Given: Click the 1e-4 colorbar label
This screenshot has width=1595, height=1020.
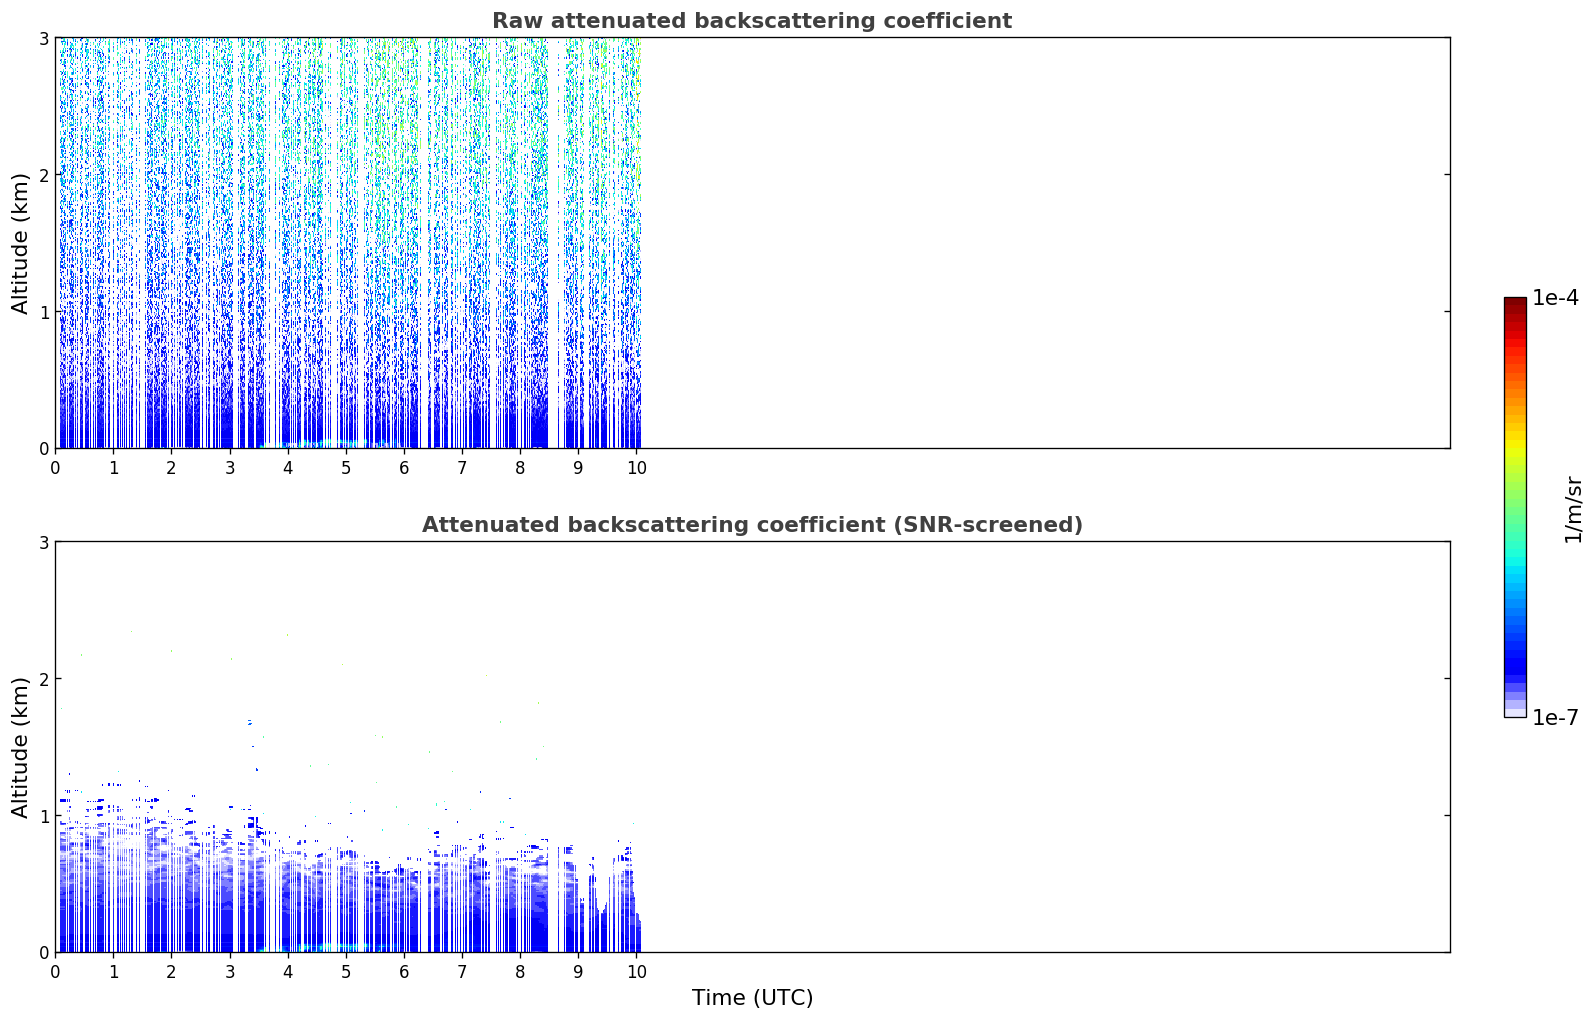Looking at the screenshot, I should click(x=1555, y=298).
